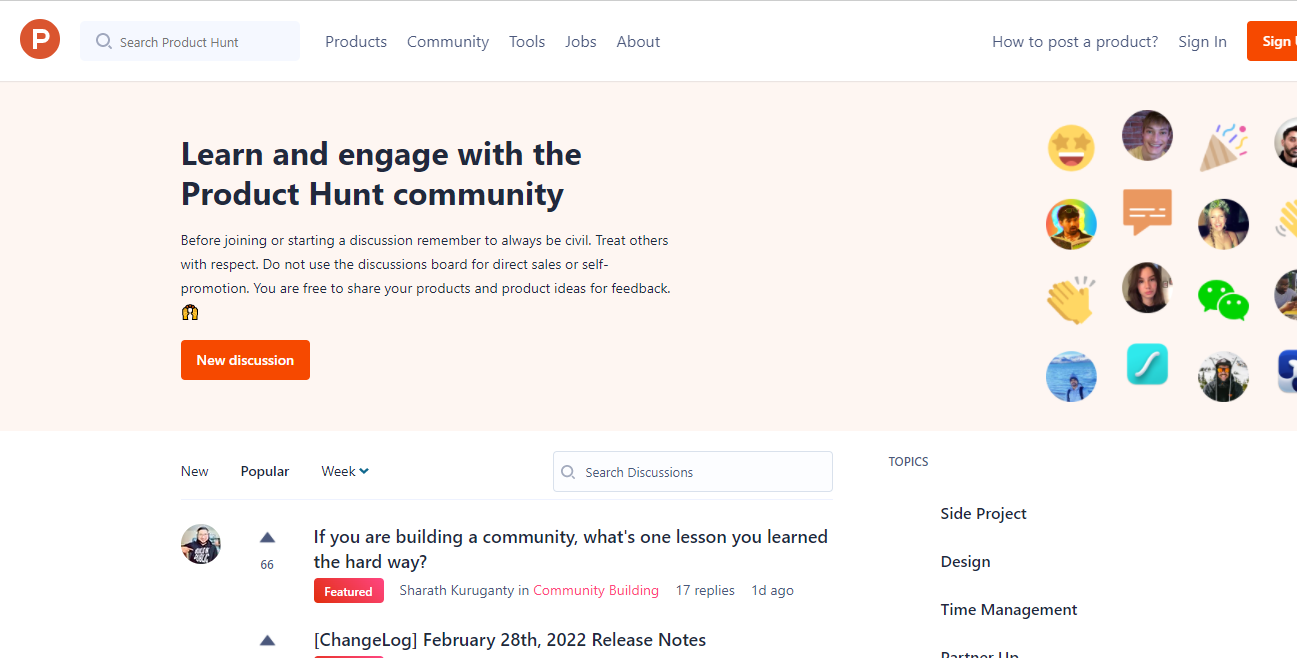The height and width of the screenshot is (658, 1297).
Task: Start a New discussion
Action: tap(245, 359)
